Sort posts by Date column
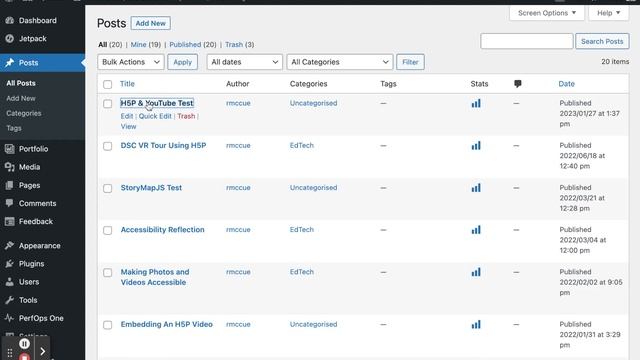Image resolution: width=640 pixels, height=360 pixels. pyautogui.click(x=567, y=84)
